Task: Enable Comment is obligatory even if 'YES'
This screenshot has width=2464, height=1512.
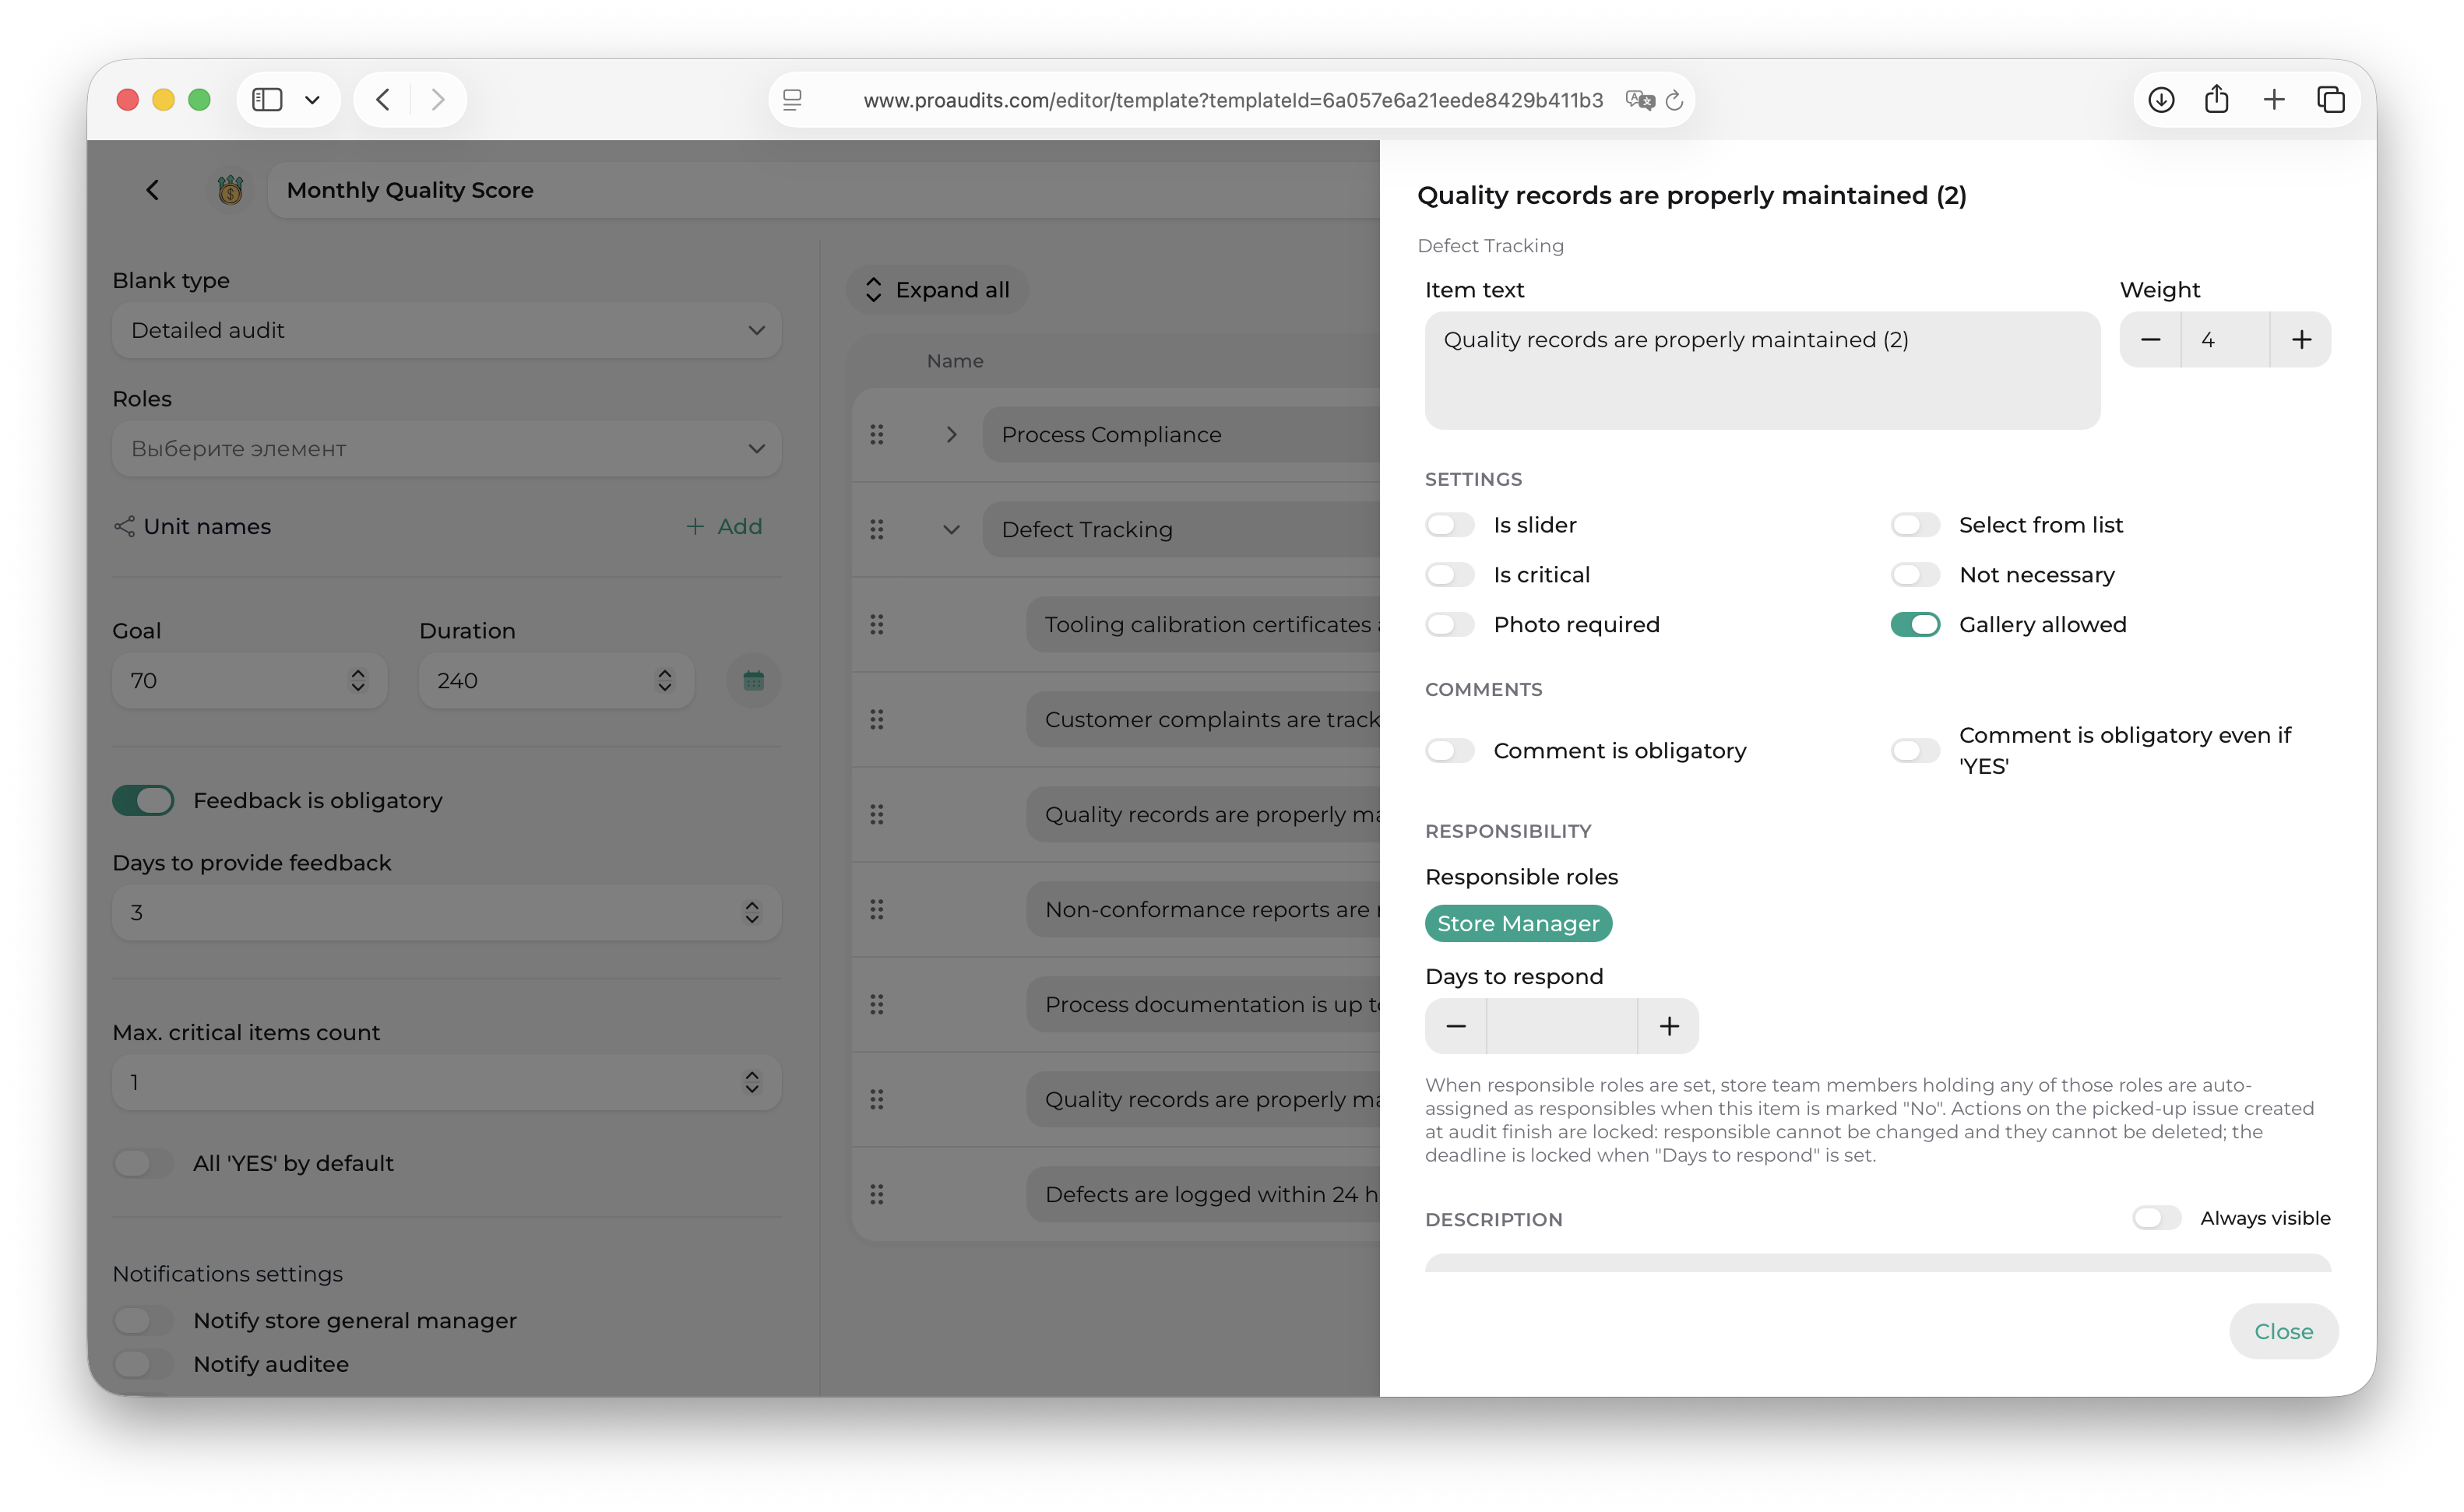Action: pos(1915,751)
